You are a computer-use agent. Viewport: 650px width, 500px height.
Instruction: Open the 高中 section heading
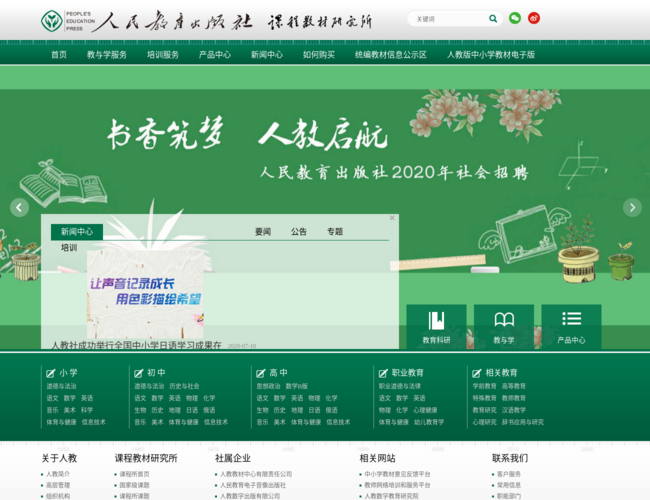click(278, 373)
